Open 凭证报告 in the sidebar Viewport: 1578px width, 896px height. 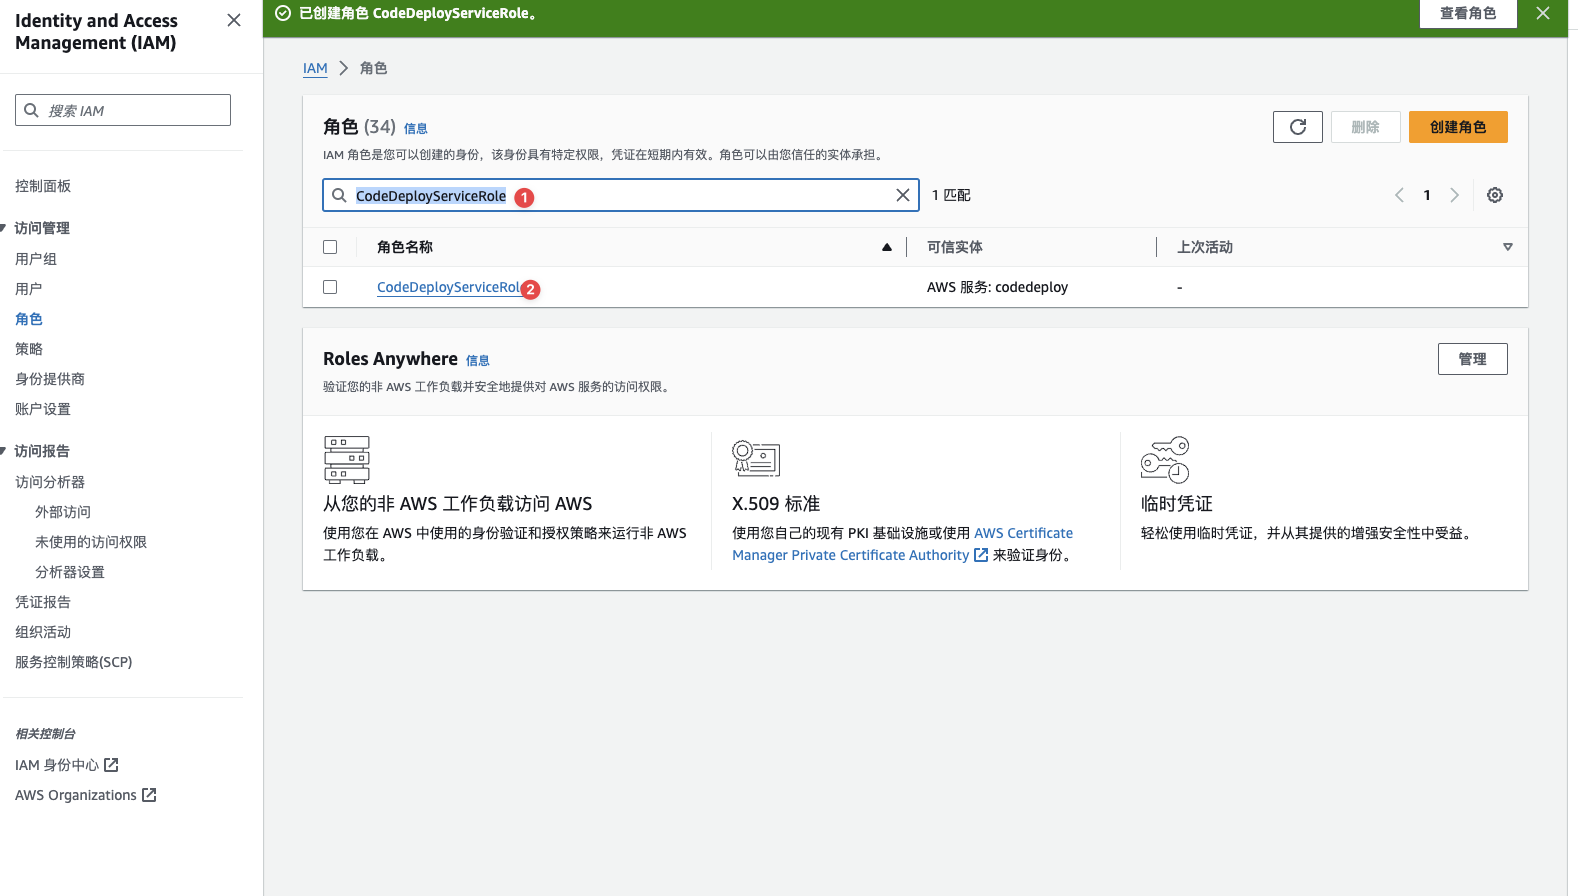43,602
